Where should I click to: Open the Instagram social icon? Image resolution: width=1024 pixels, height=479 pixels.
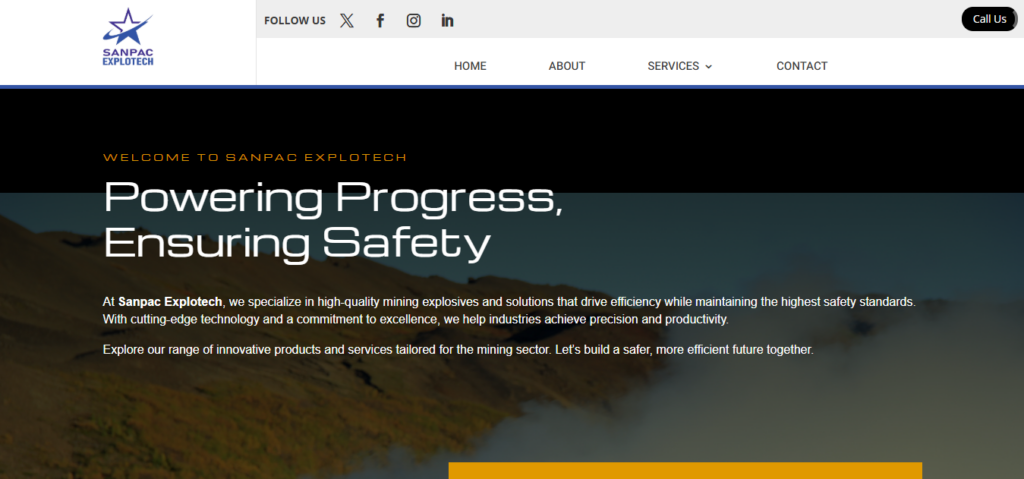(x=413, y=20)
